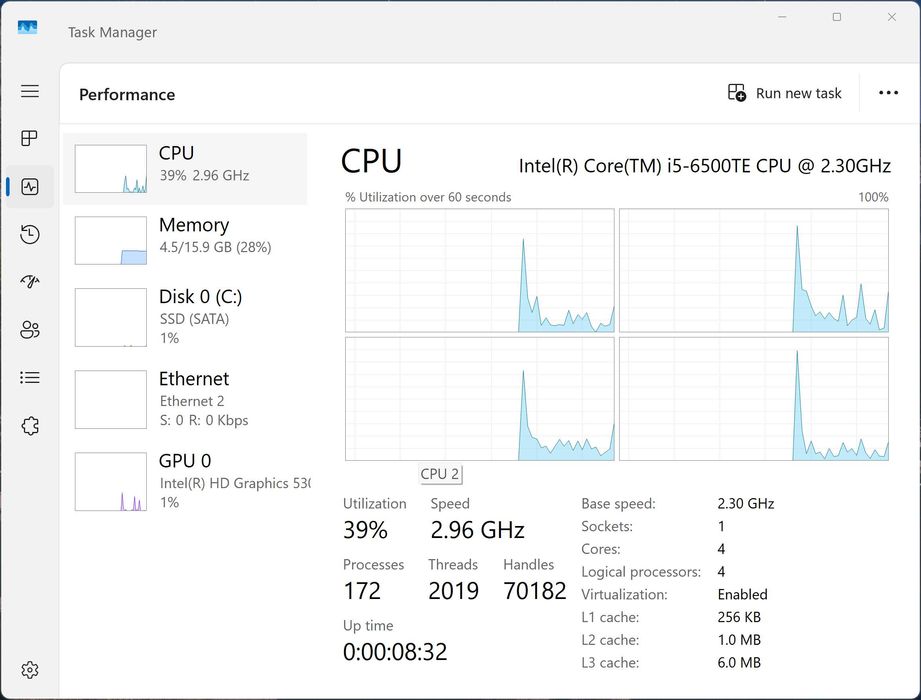Open the App history page icon
This screenshot has width=921, height=700.
(30, 234)
